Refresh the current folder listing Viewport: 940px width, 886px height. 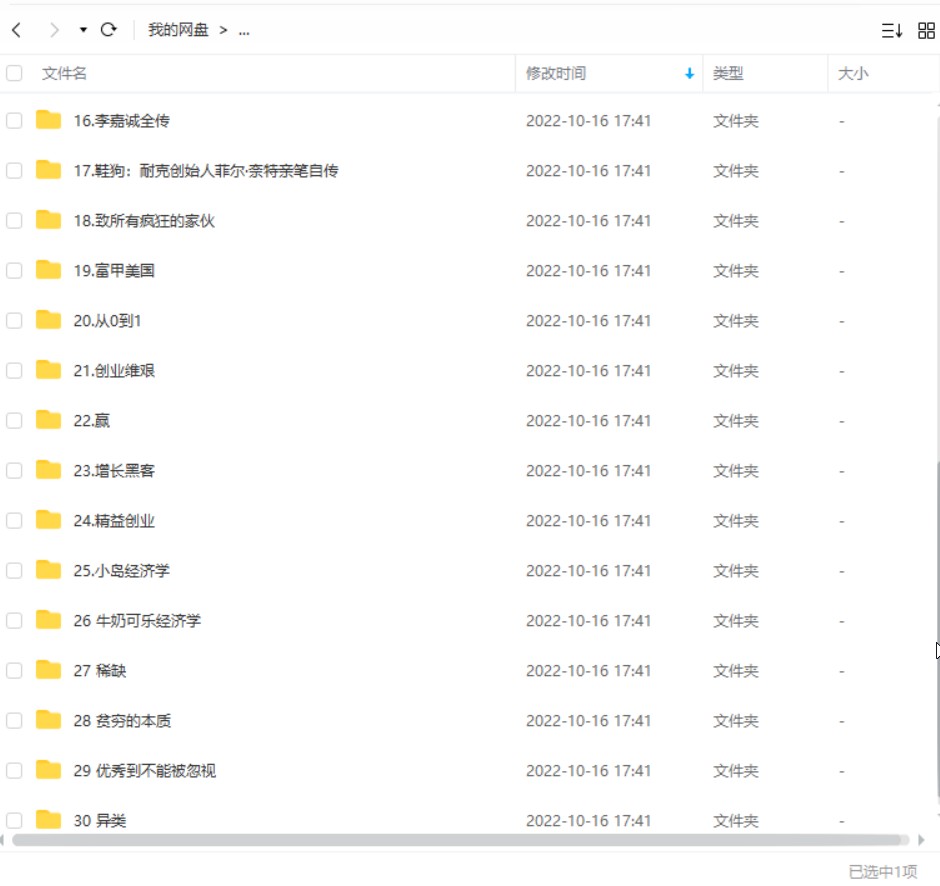tap(109, 29)
